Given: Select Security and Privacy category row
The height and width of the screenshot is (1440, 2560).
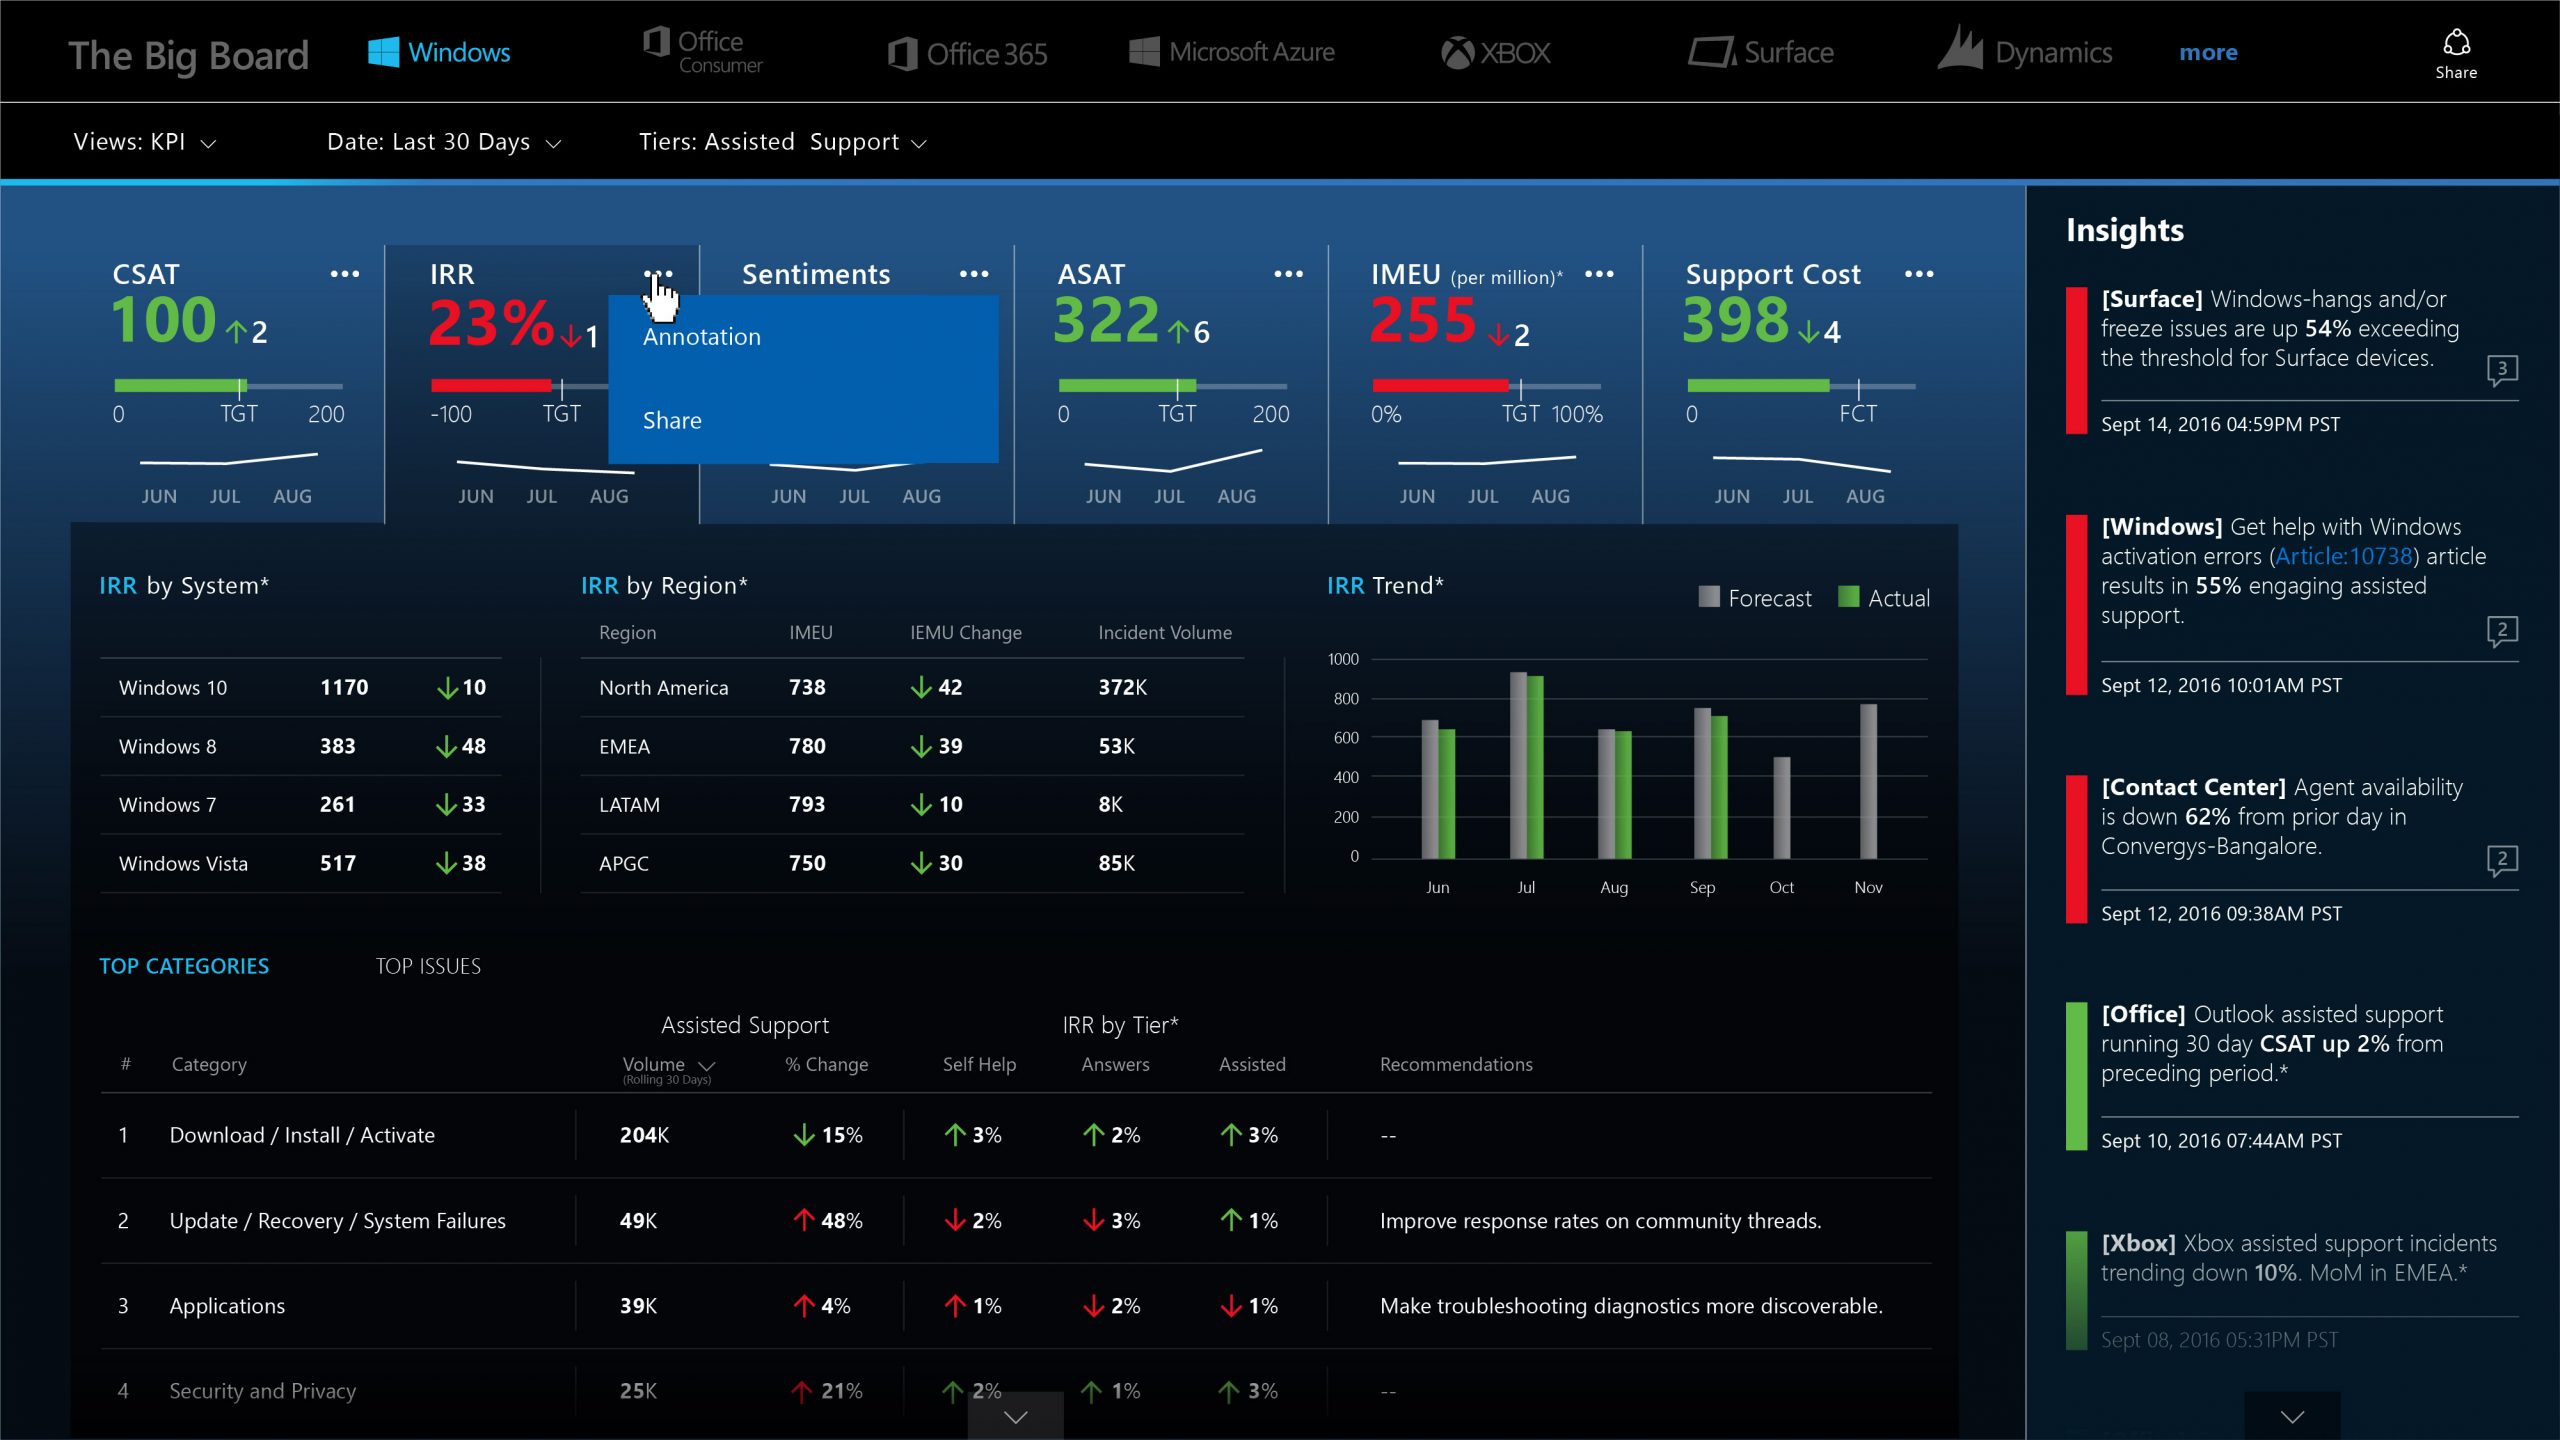Looking at the screenshot, I should [1016, 1391].
